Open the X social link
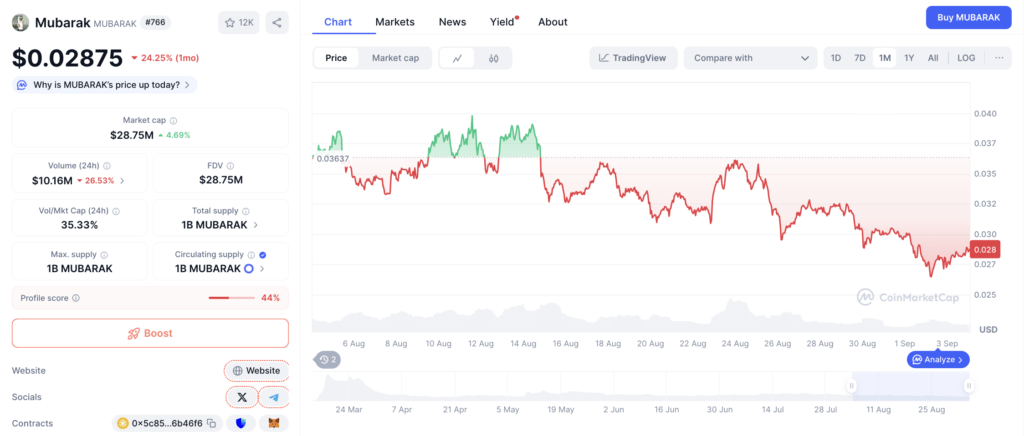This screenshot has width=1024, height=436. (x=242, y=397)
